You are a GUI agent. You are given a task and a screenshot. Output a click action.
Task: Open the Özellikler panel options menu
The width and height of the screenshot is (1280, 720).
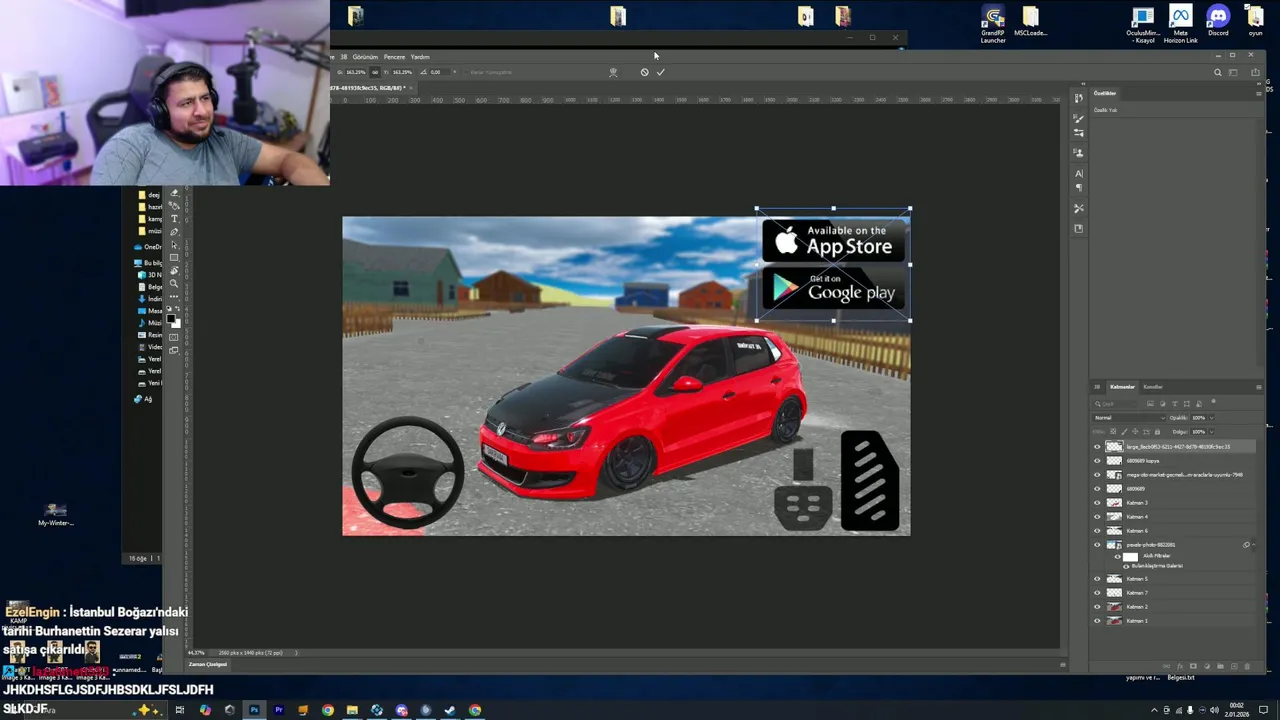tap(1258, 93)
